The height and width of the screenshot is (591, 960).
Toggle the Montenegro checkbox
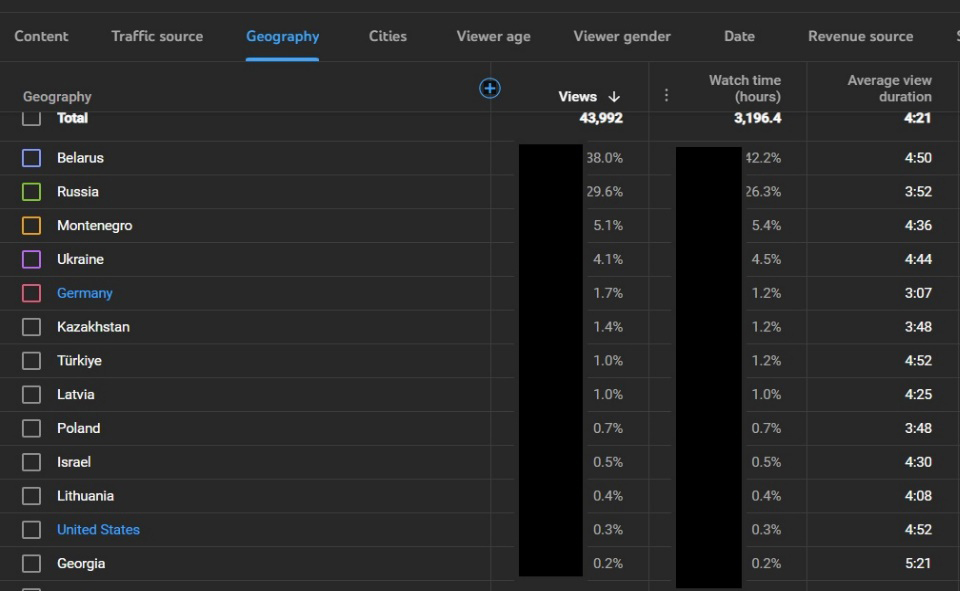(x=32, y=226)
